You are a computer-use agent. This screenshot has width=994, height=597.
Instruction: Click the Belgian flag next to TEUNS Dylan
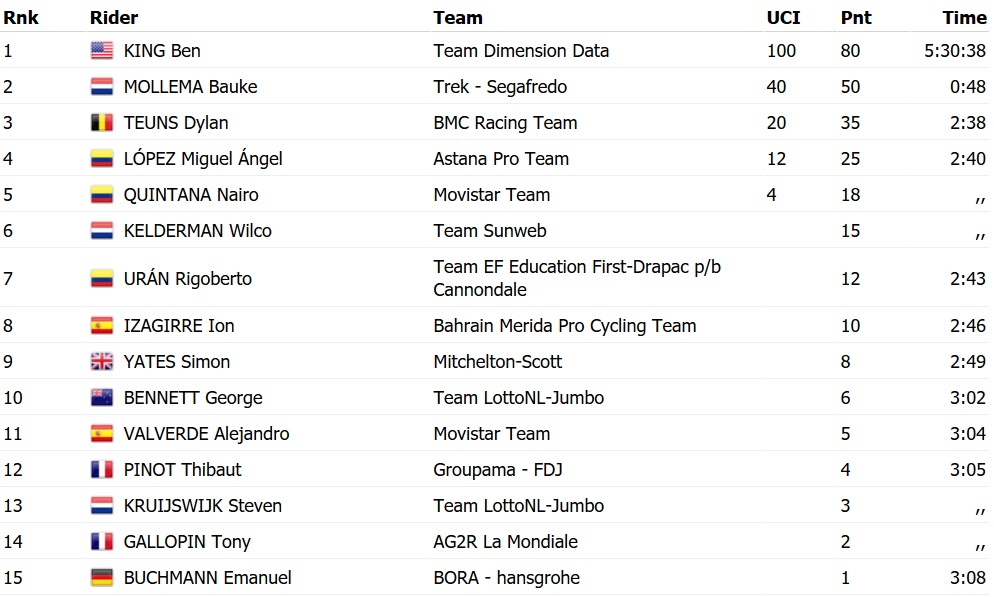(101, 123)
